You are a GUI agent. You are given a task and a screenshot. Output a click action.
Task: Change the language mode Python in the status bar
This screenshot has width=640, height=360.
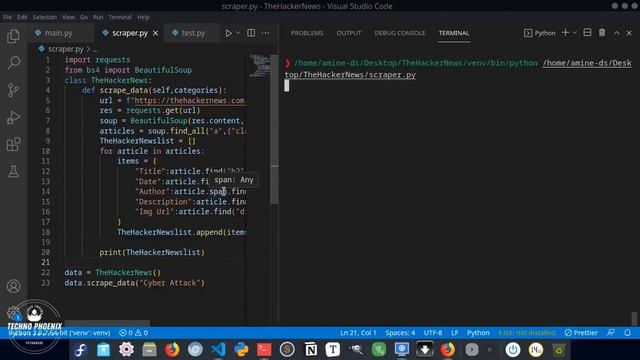pos(478,333)
